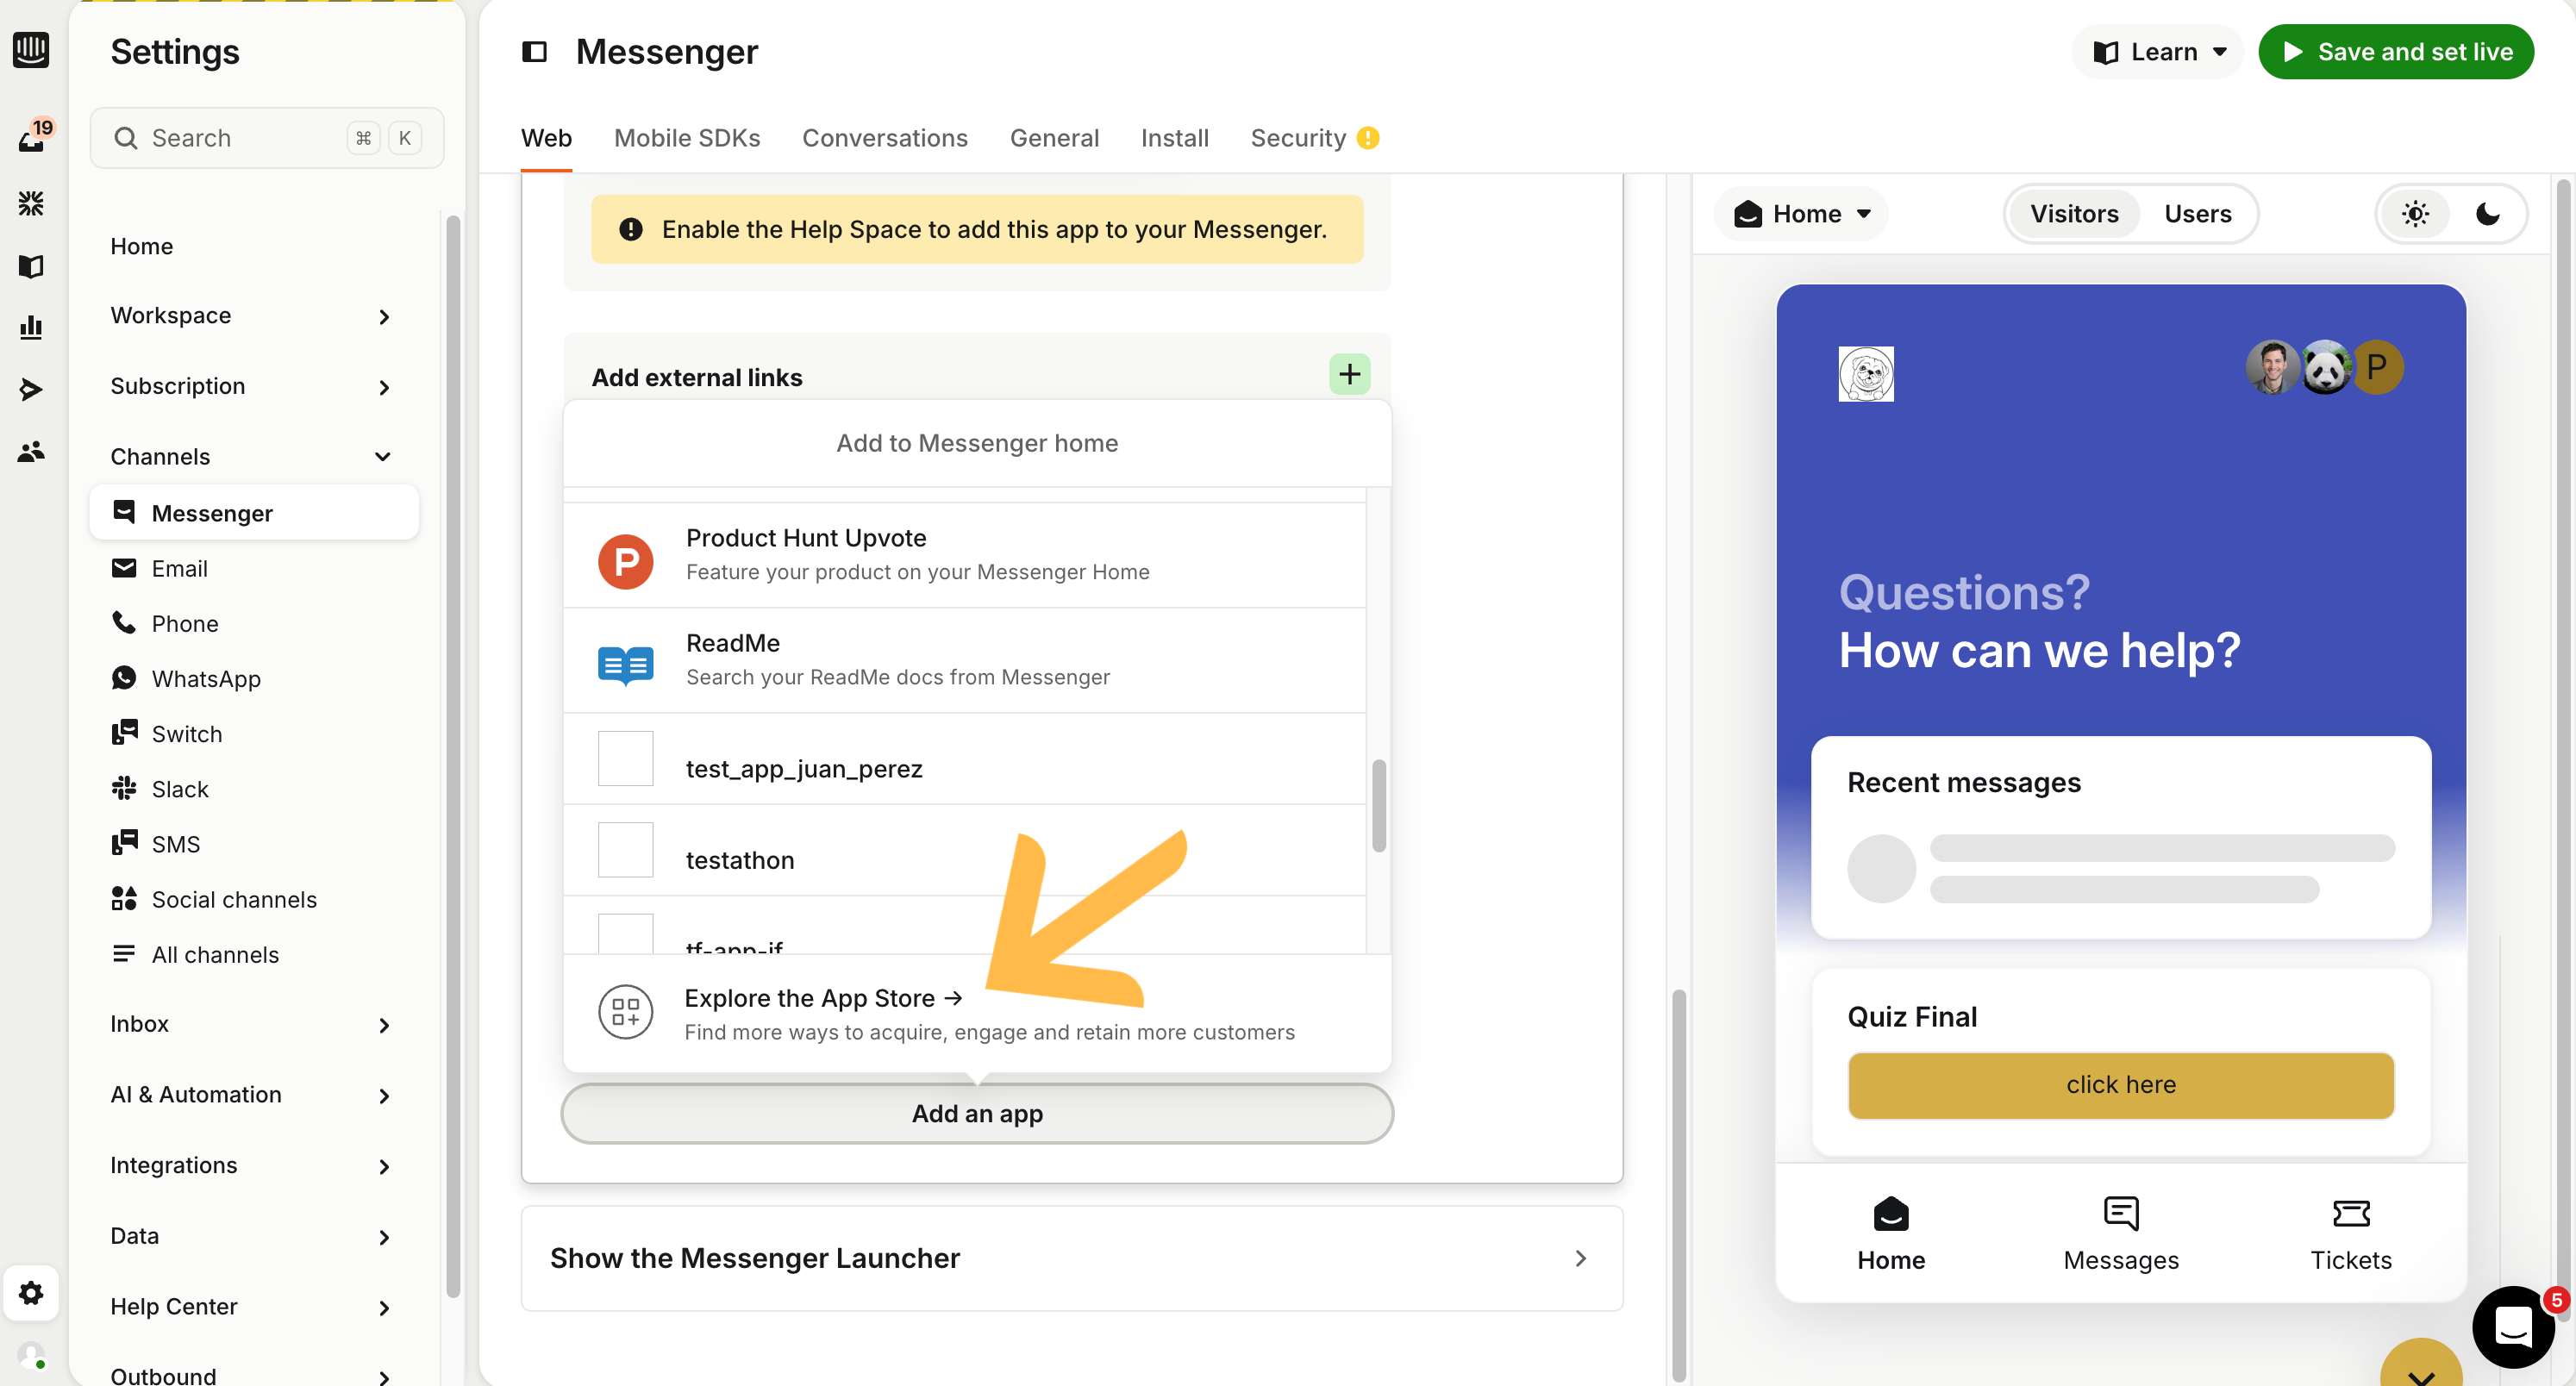Open Messages tab in messenger preview
2576x1386 pixels.
point(2120,1232)
